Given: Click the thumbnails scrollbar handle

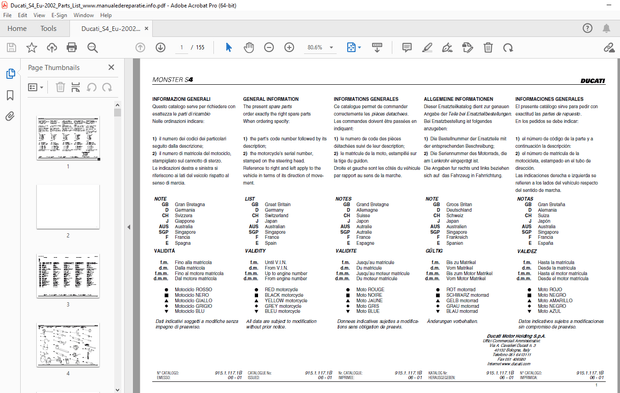Looking at the screenshot, I should [117, 112].
